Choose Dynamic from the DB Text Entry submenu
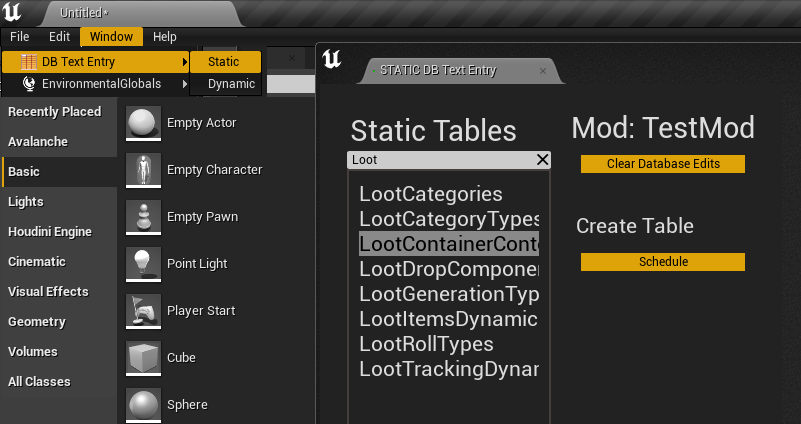The width and height of the screenshot is (801, 424). click(225, 84)
